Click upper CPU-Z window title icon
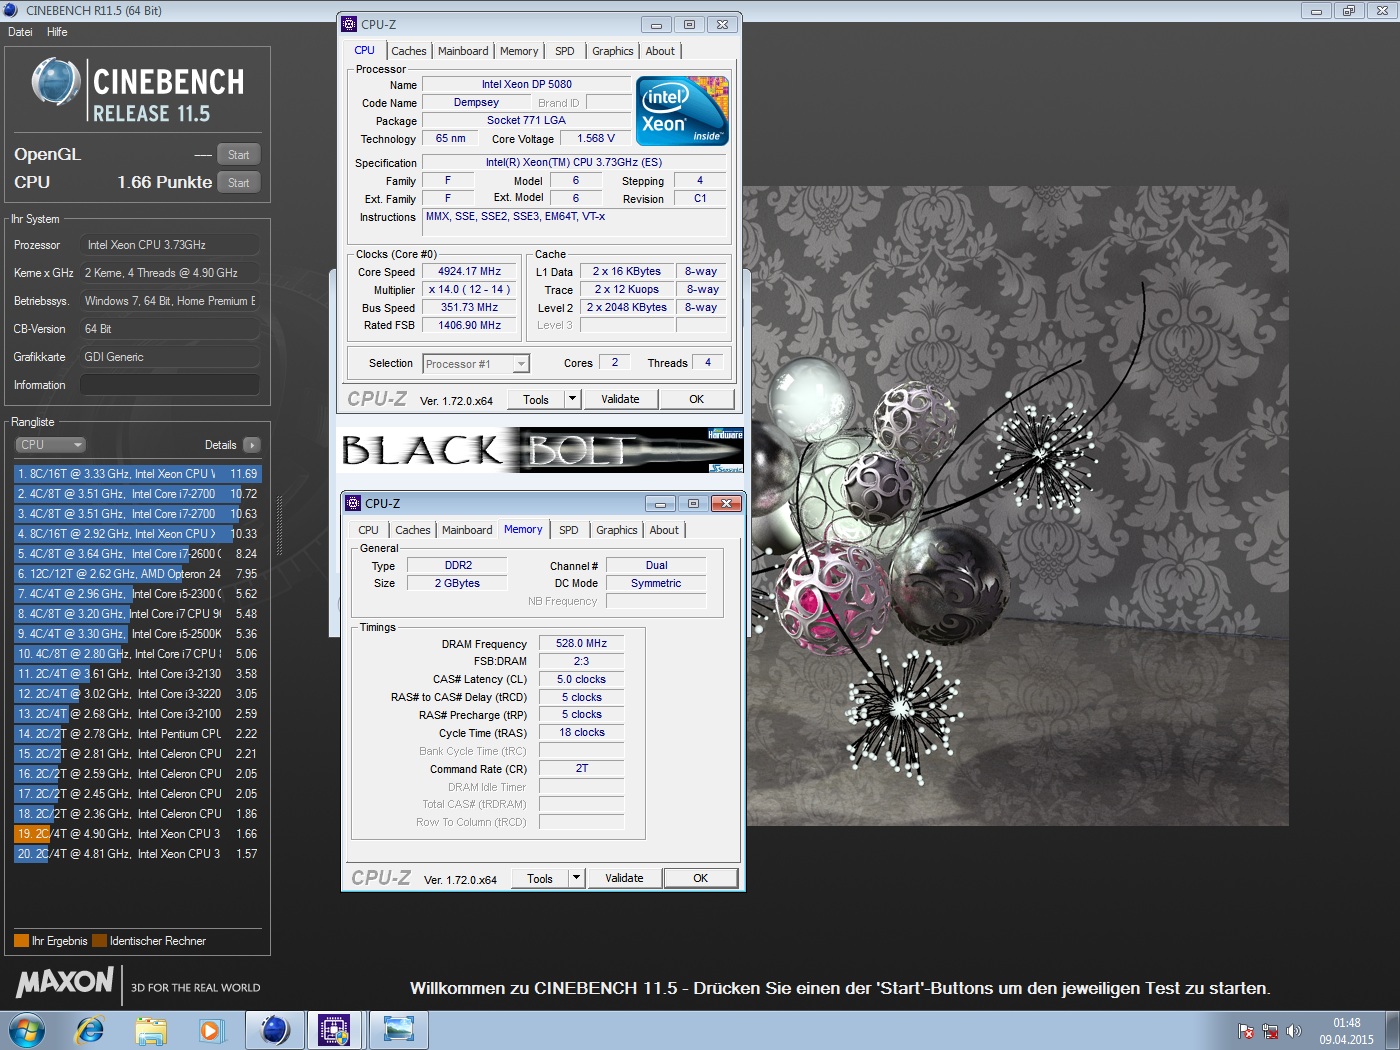Screen dimensions: 1400x1050 click(349, 24)
